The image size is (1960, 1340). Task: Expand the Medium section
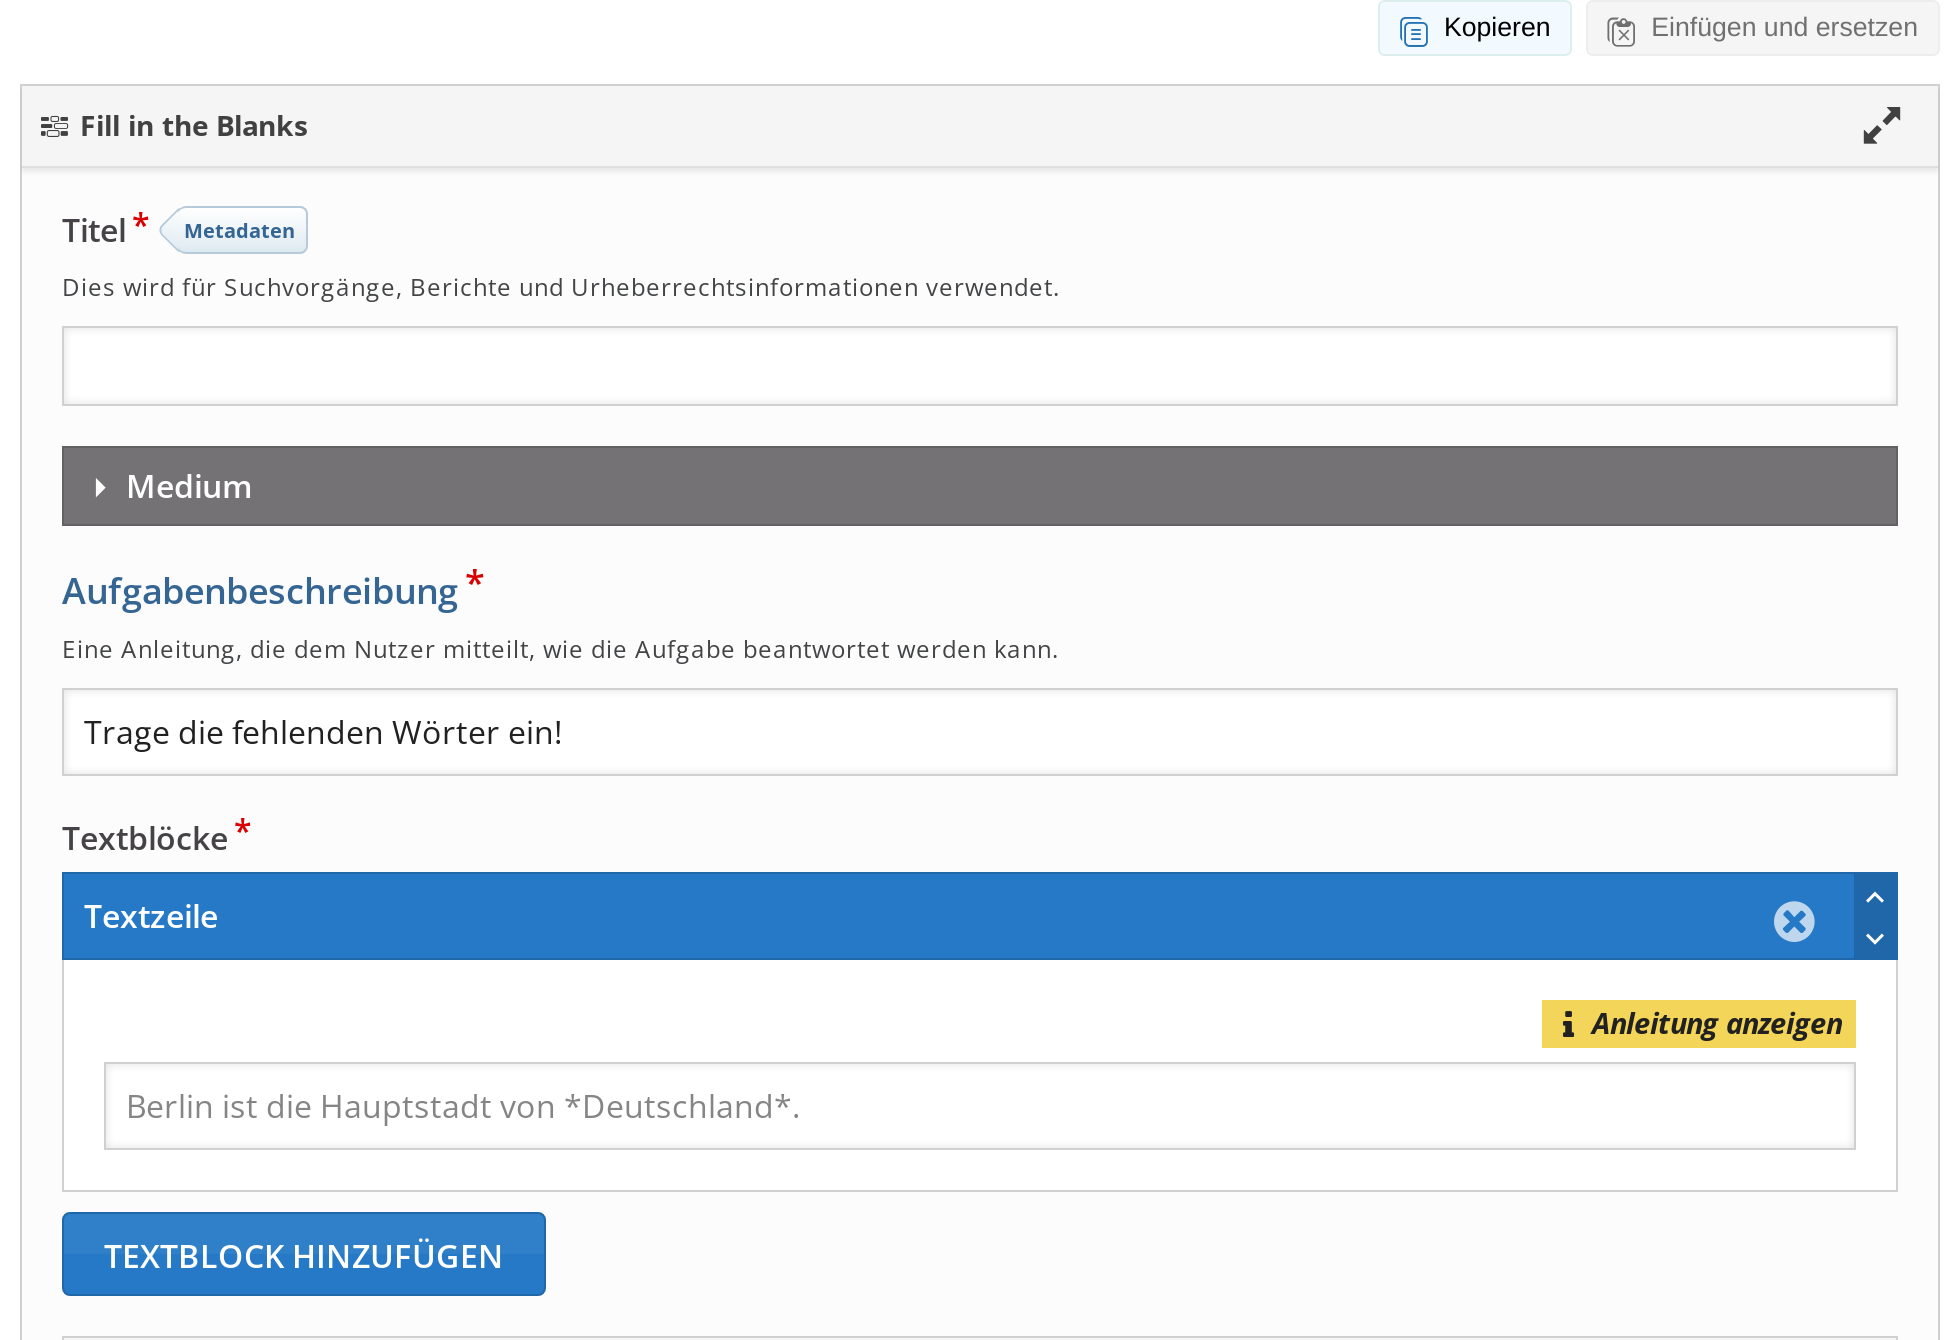[x=979, y=486]
